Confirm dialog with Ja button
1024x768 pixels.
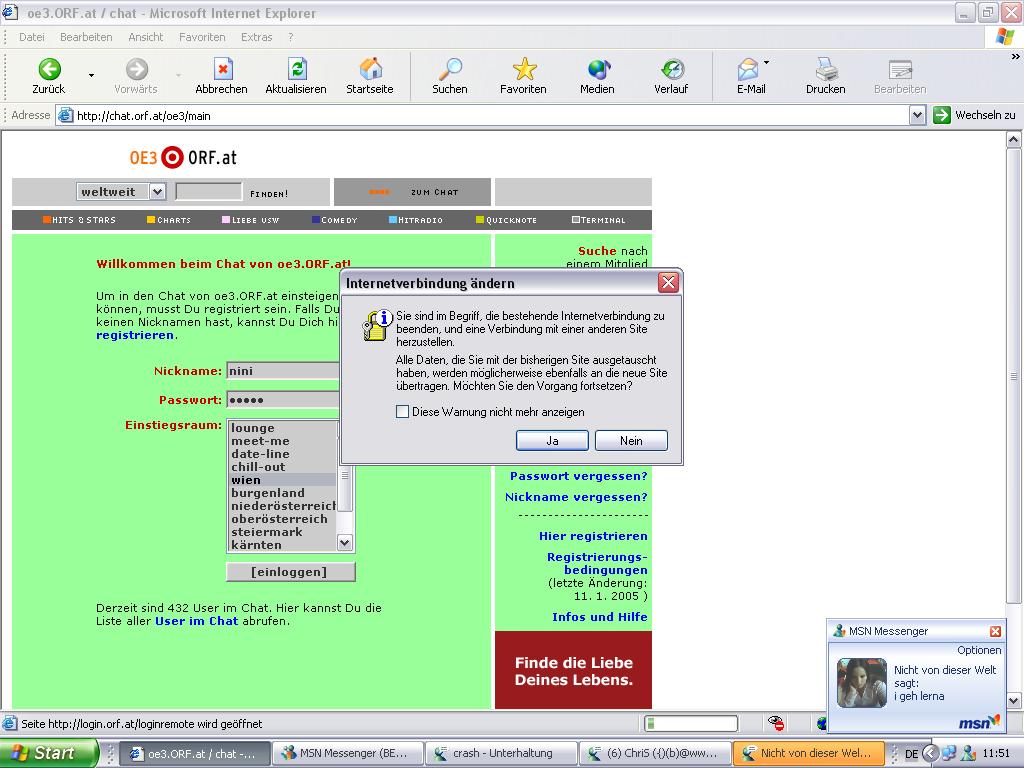coord(552,441)
